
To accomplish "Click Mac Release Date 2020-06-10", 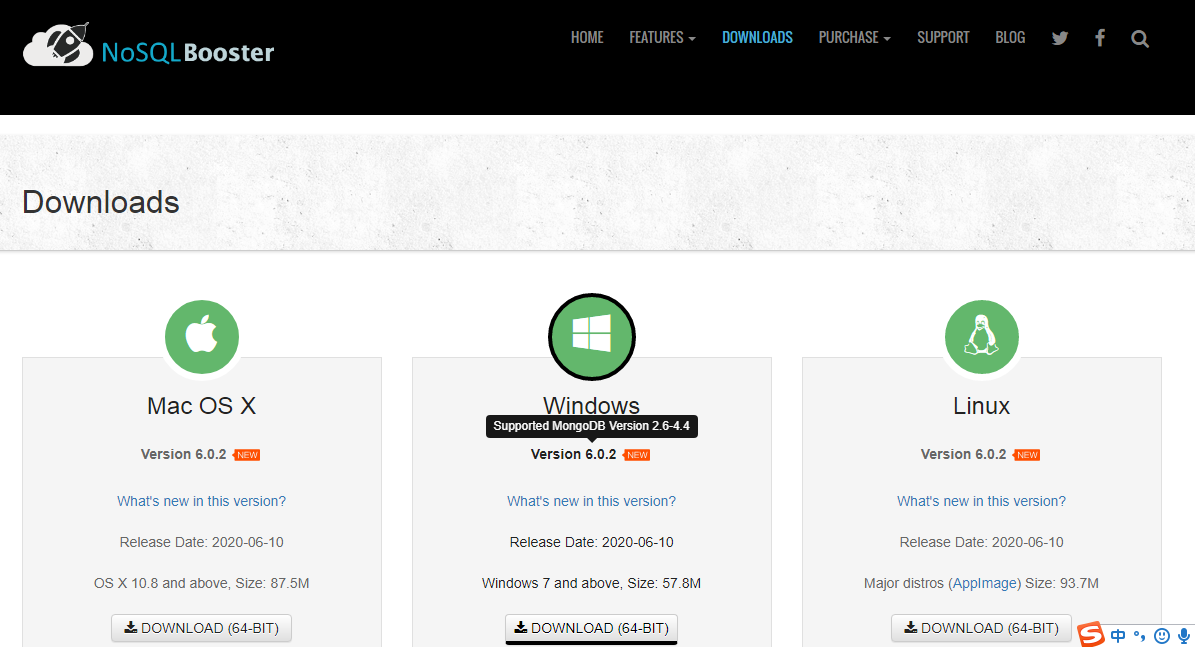I will tap(201, 542).
